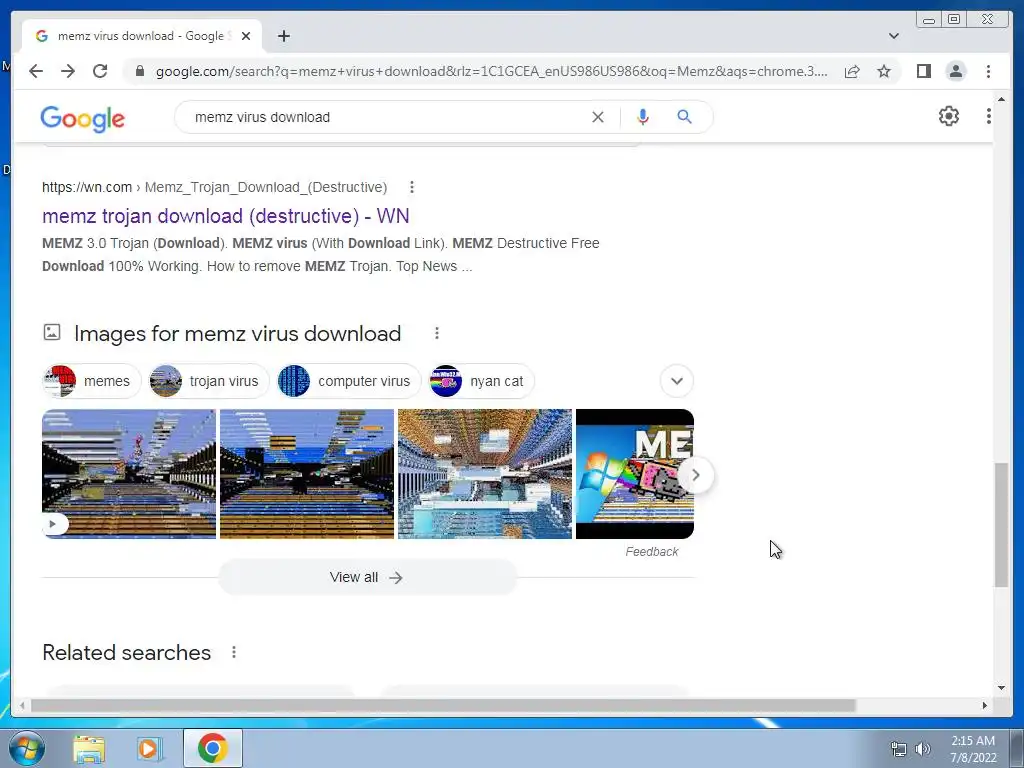Viewport: 1024px width, 768px height.
Task: Filter images by memes chip
Action: [x=91, y=381]
